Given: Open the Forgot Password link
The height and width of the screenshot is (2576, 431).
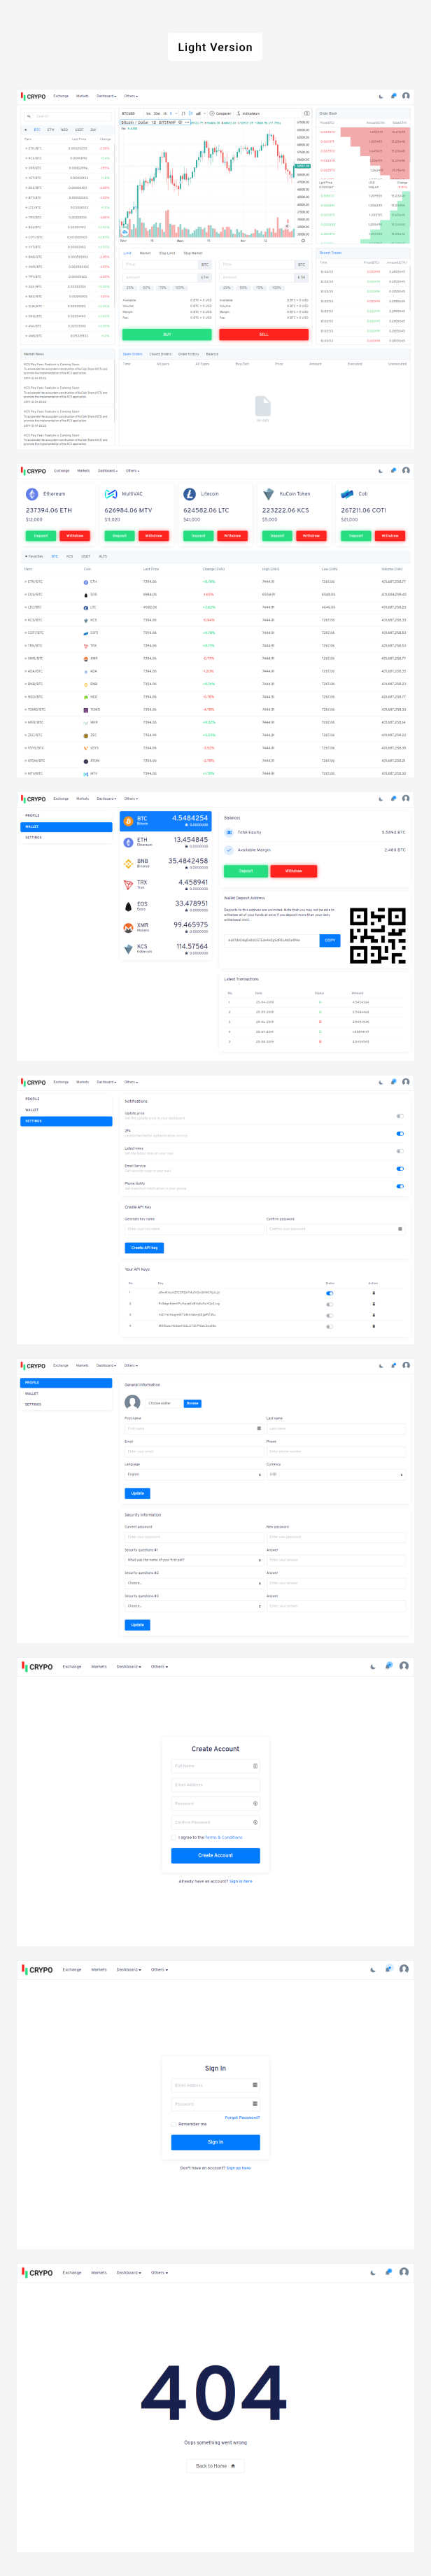Looking at the screenshot, I should click(x=242, y=2117).
